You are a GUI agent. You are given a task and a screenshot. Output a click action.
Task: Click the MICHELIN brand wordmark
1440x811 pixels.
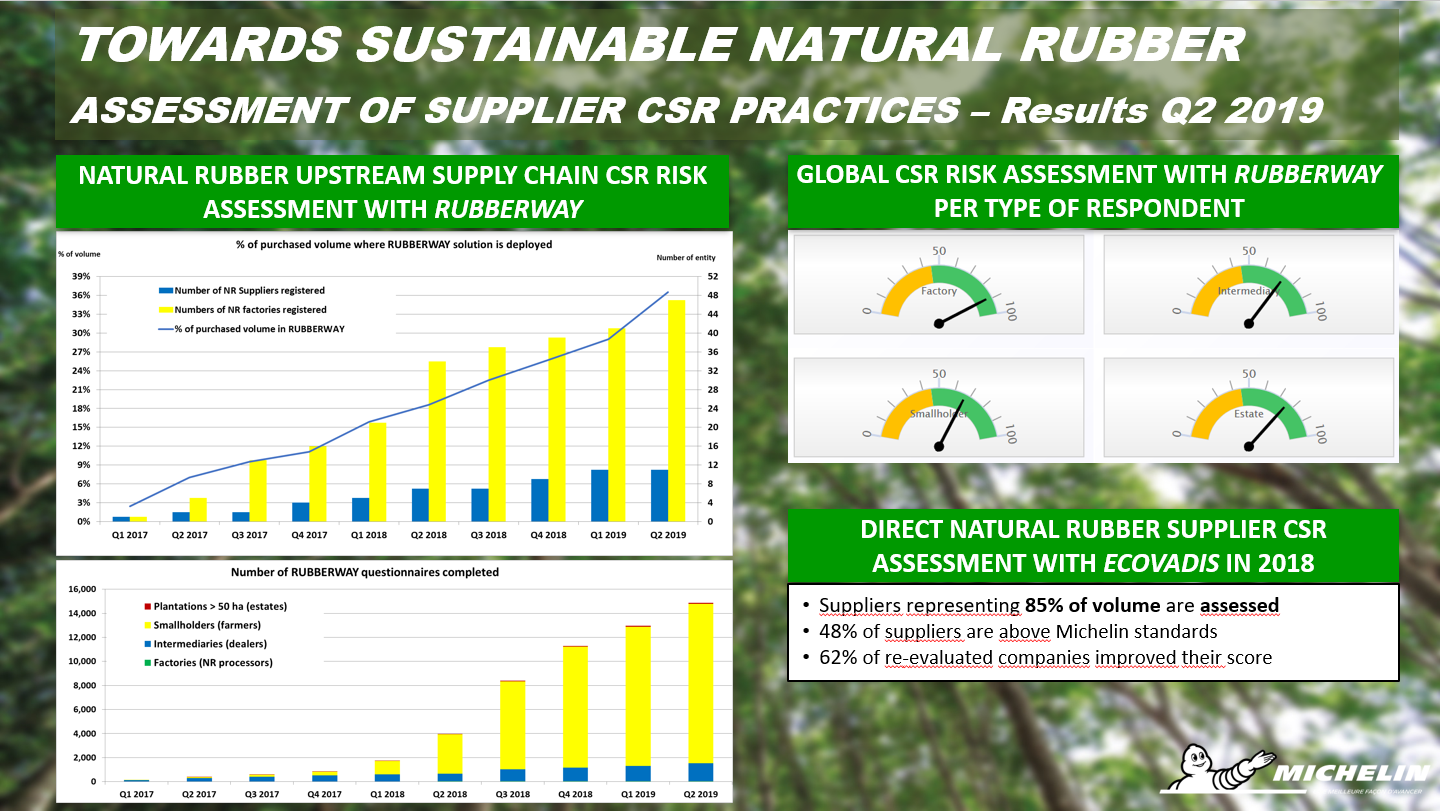click(x=1351, y=774)
